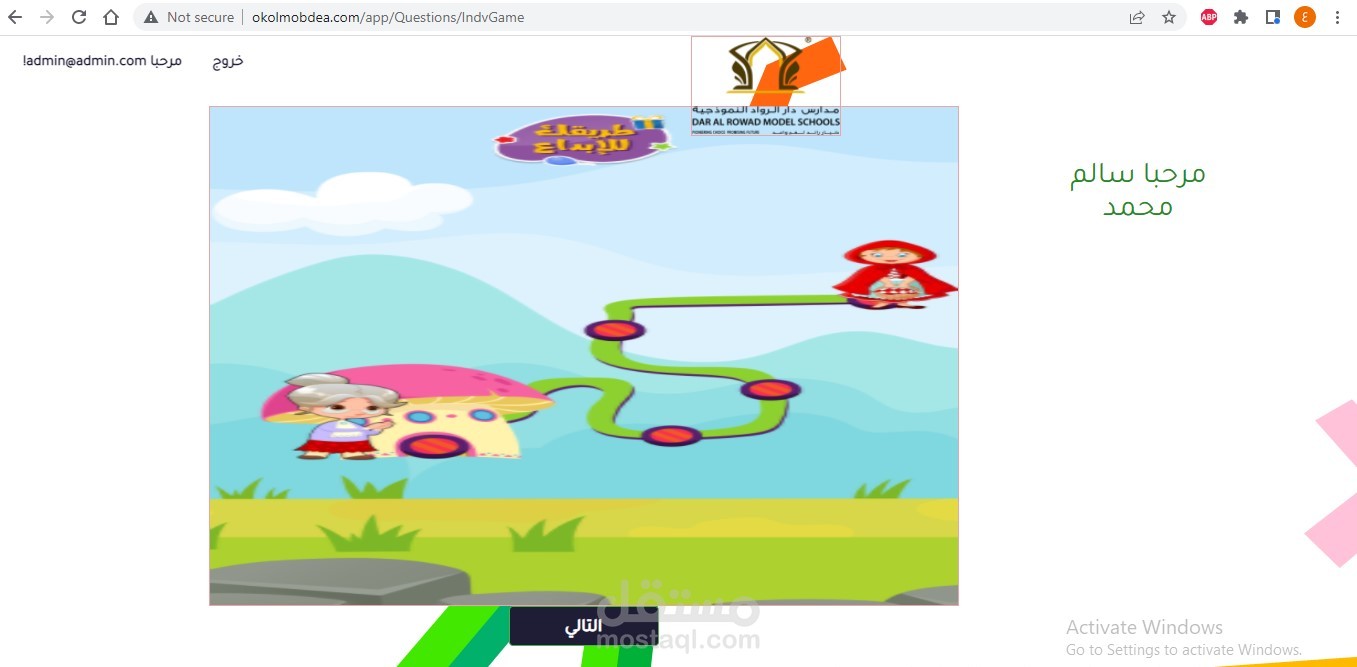Click the Dar Al Rowad Model Schools logo
The image size is (1357, 667).
(766, 85)
